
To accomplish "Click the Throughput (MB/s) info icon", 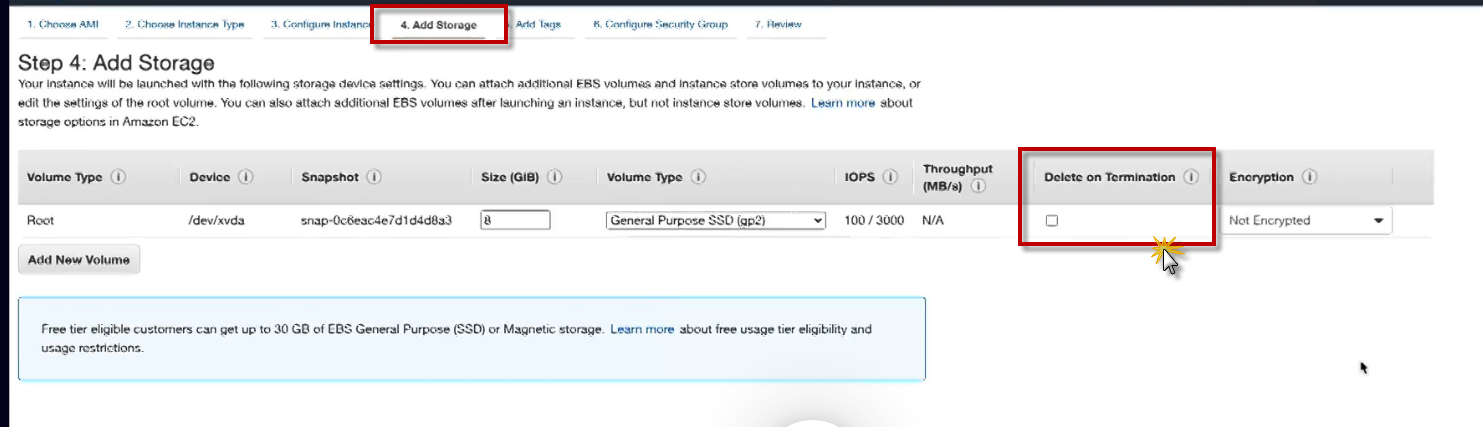I will pyautogui.click(x=978, y=186).
